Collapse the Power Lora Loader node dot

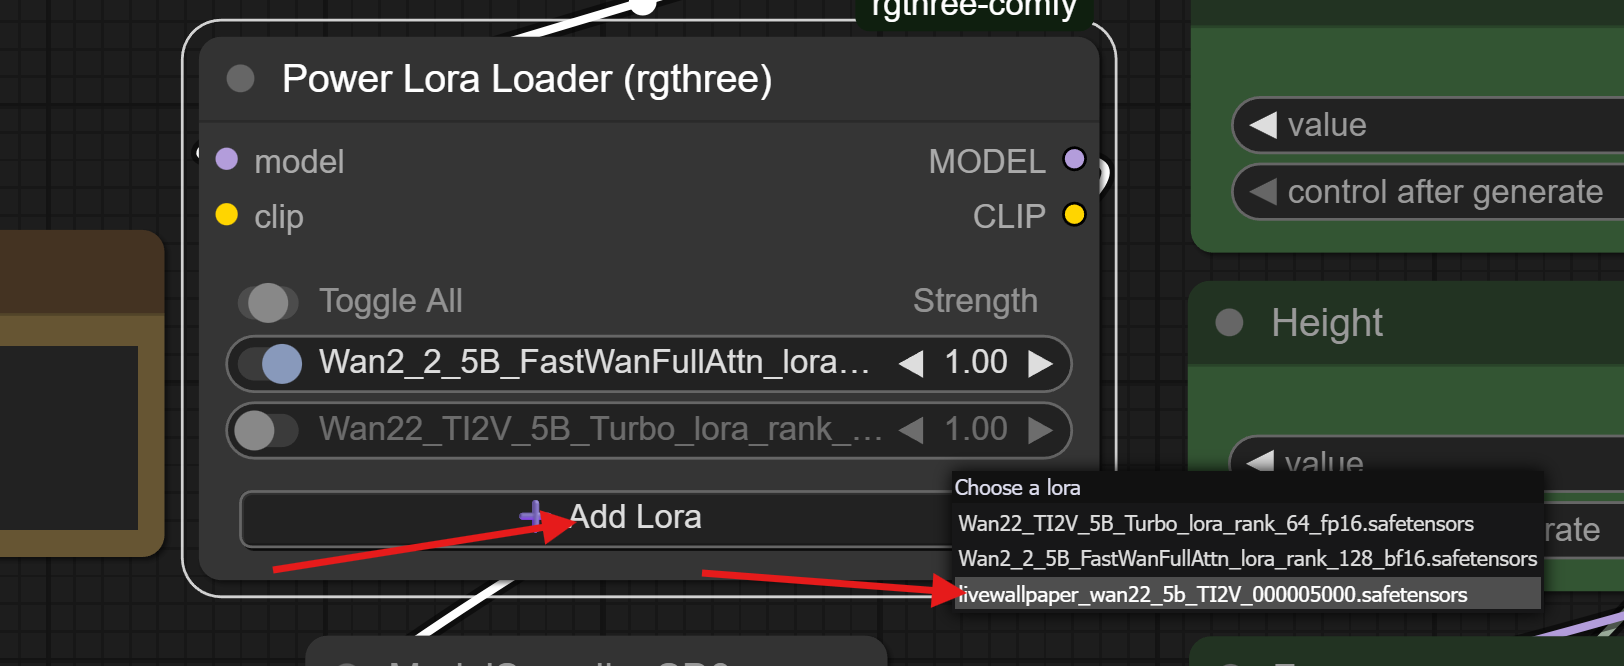(x=240, y=78)
